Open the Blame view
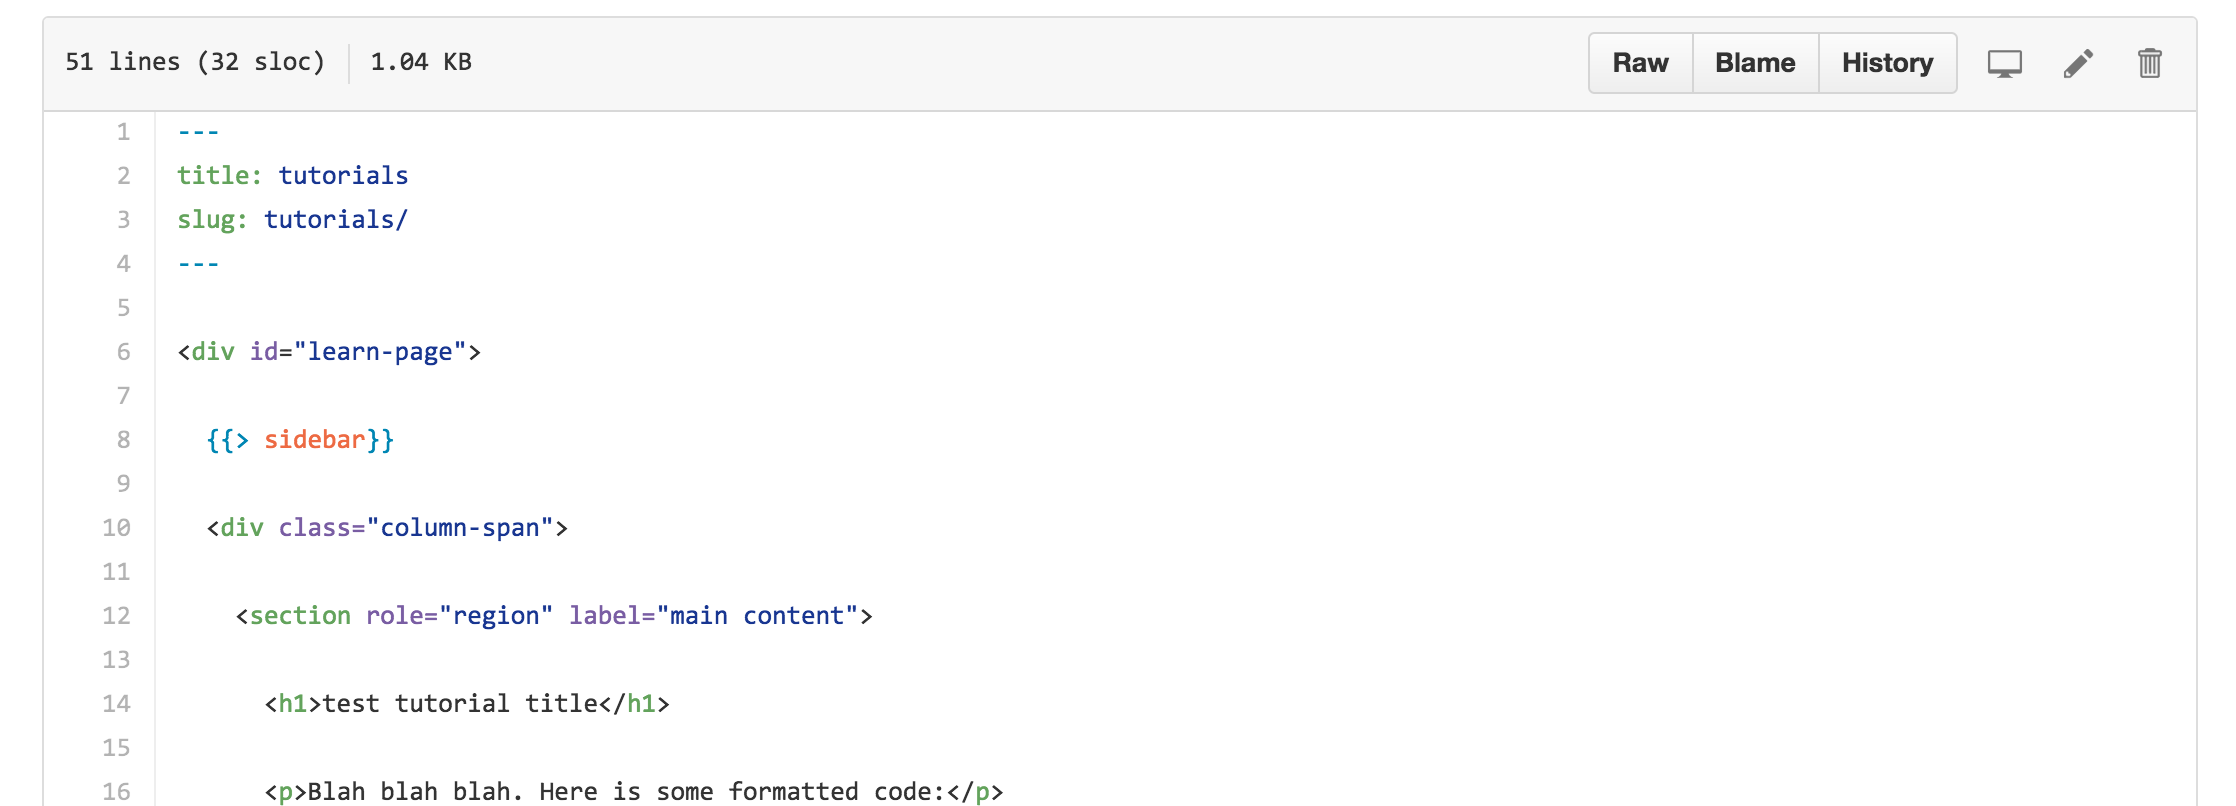The image size is (2236, 806). [1755, 63]
